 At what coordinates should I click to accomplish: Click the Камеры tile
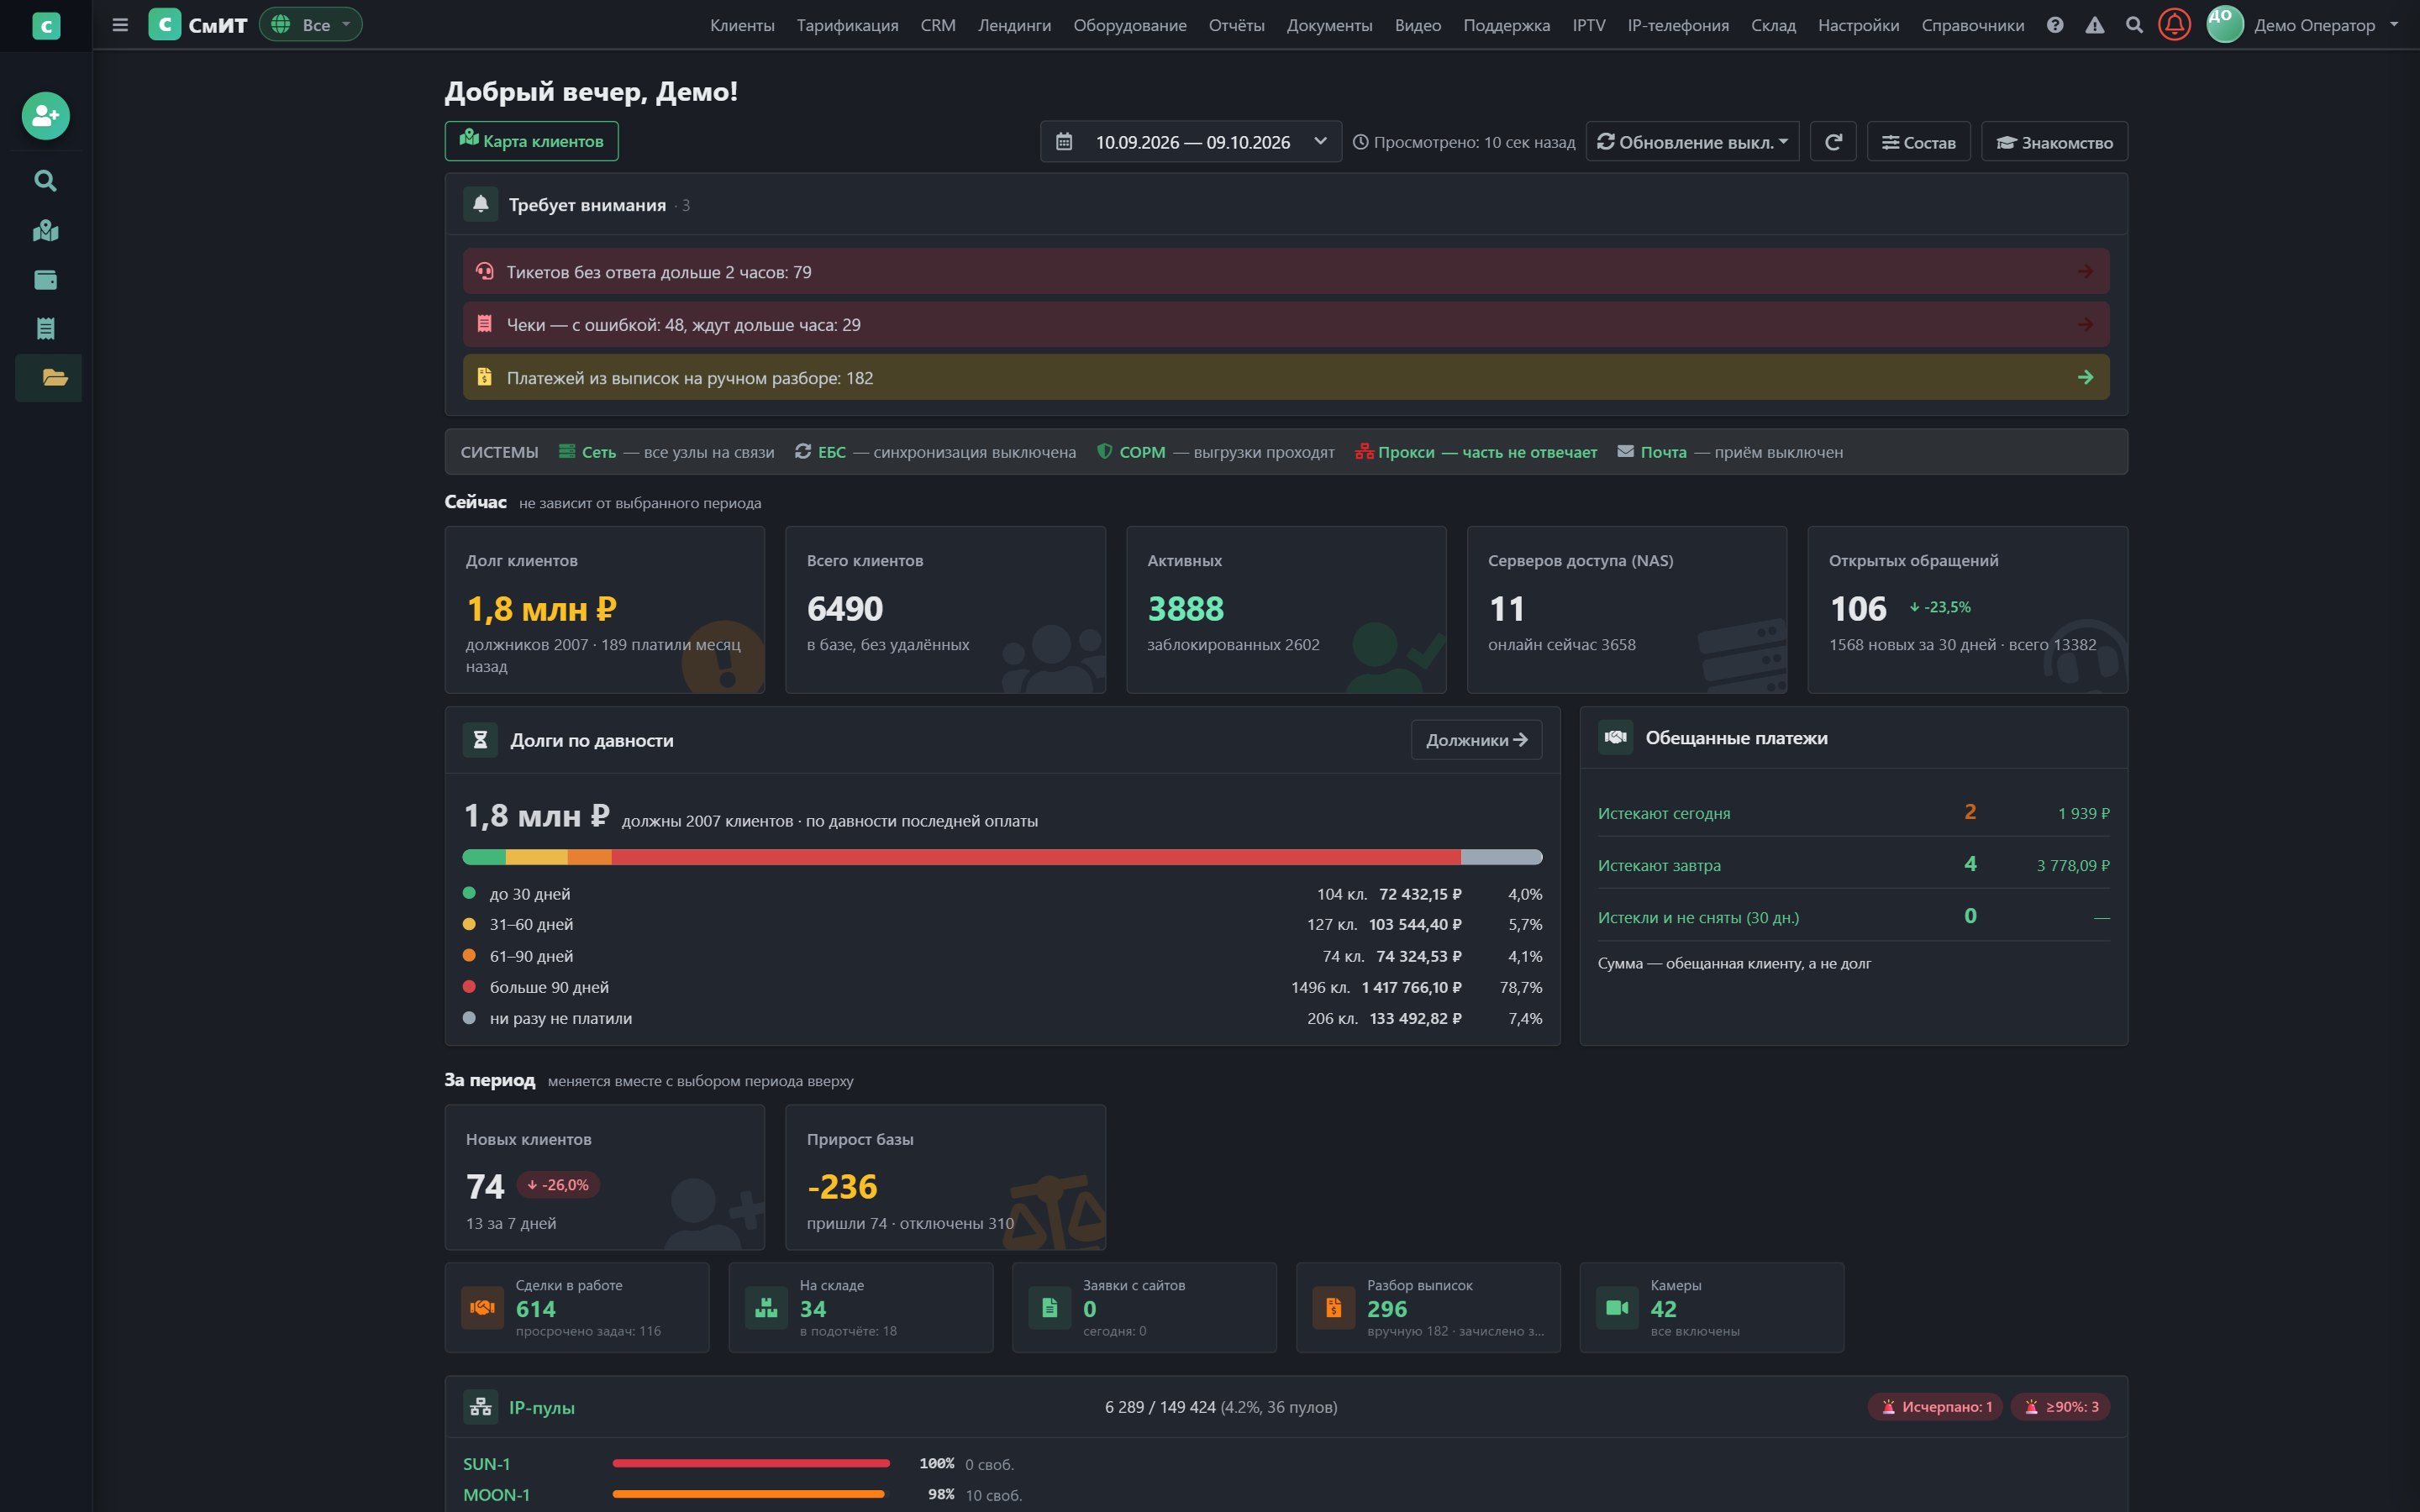(1711, 1307)
